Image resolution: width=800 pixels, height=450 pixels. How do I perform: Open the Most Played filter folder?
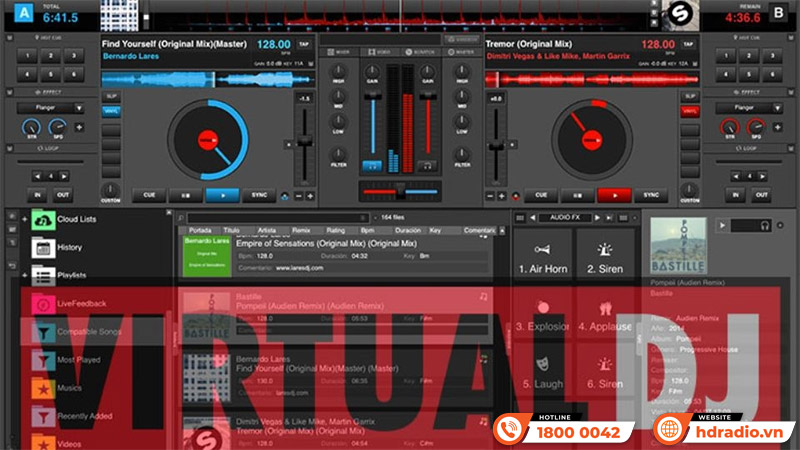coord(43,361)
